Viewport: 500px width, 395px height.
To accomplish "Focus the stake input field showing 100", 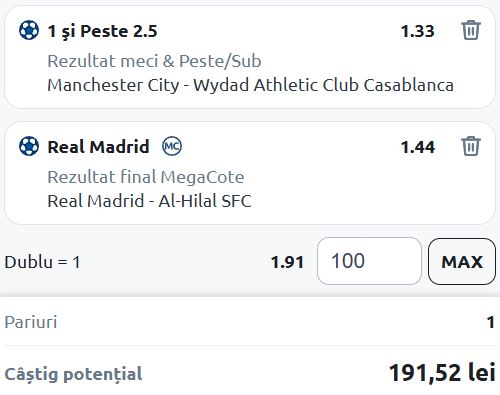I will click(x=369, y=261).
